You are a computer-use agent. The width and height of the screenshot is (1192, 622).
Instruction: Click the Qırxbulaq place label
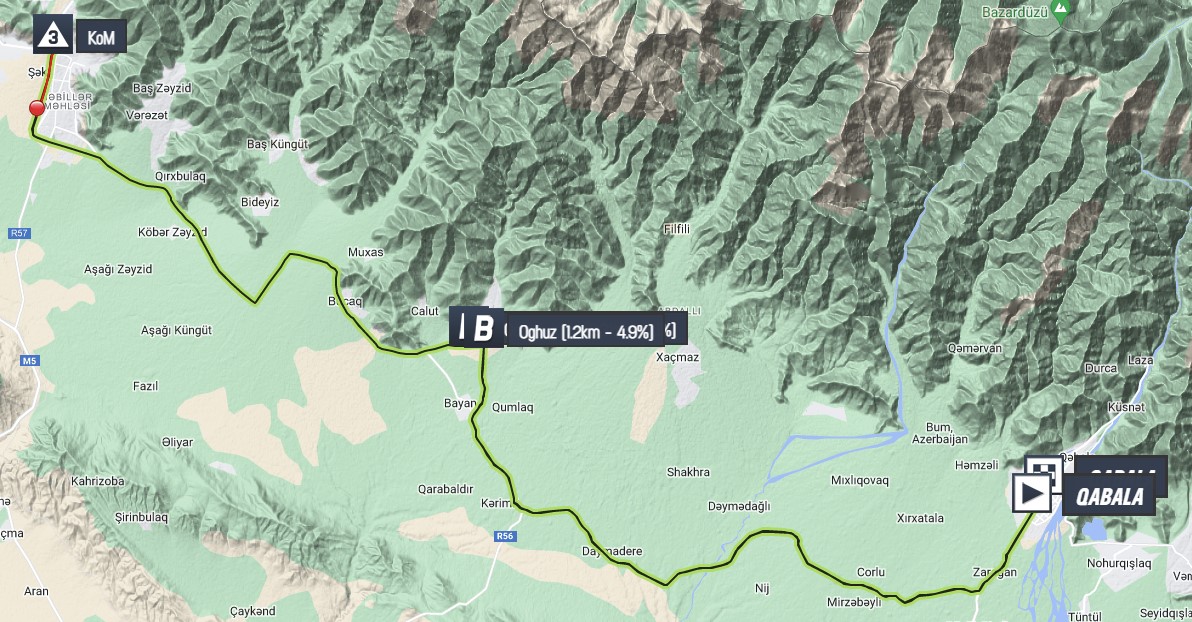(180, 176)
